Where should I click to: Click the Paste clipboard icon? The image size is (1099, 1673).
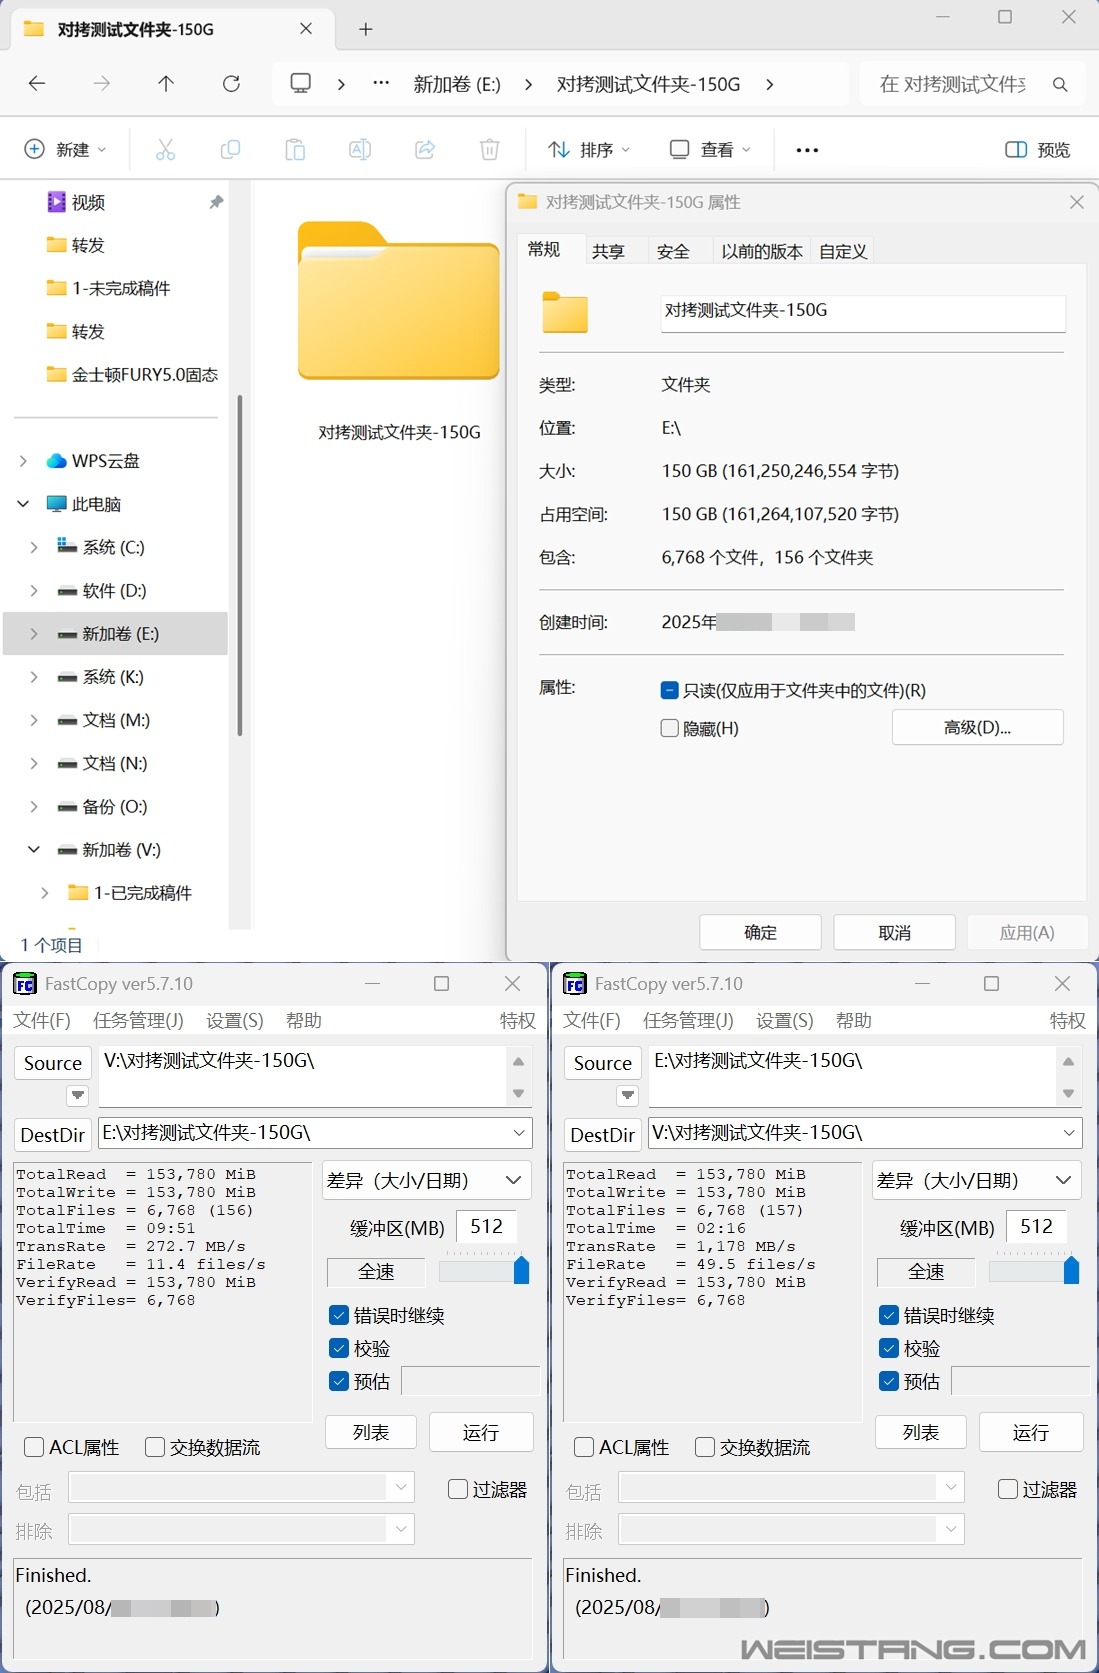(295, 150)
